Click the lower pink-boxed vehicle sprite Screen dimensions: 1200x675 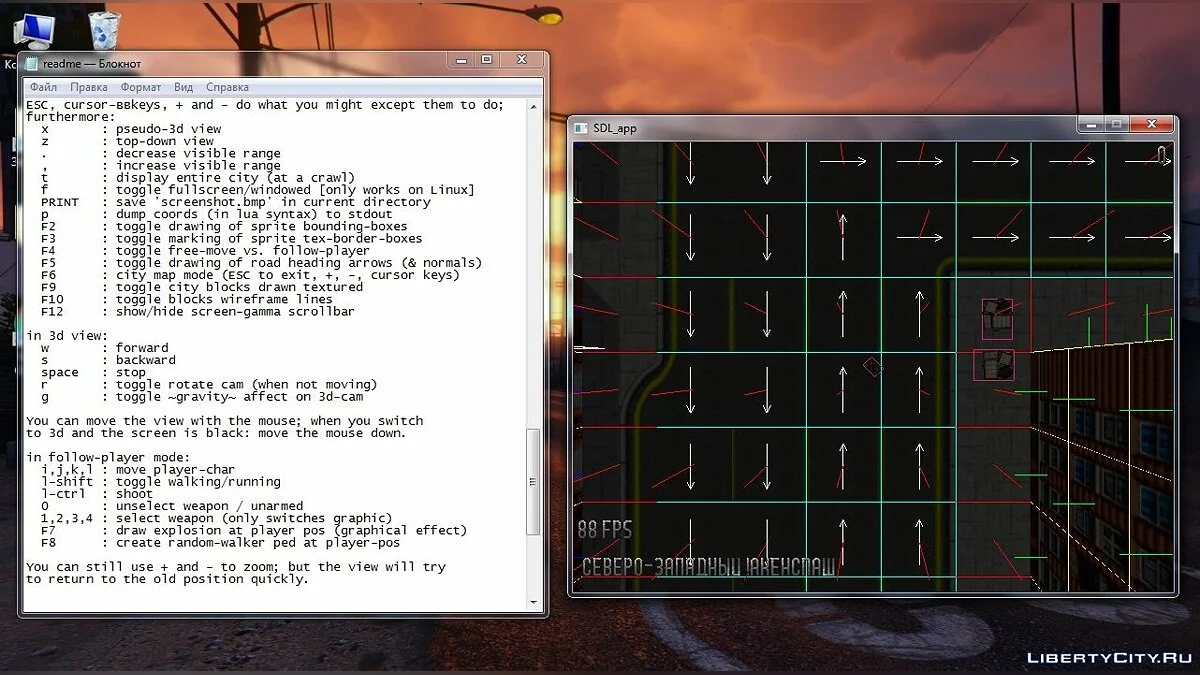coord(993,364)
